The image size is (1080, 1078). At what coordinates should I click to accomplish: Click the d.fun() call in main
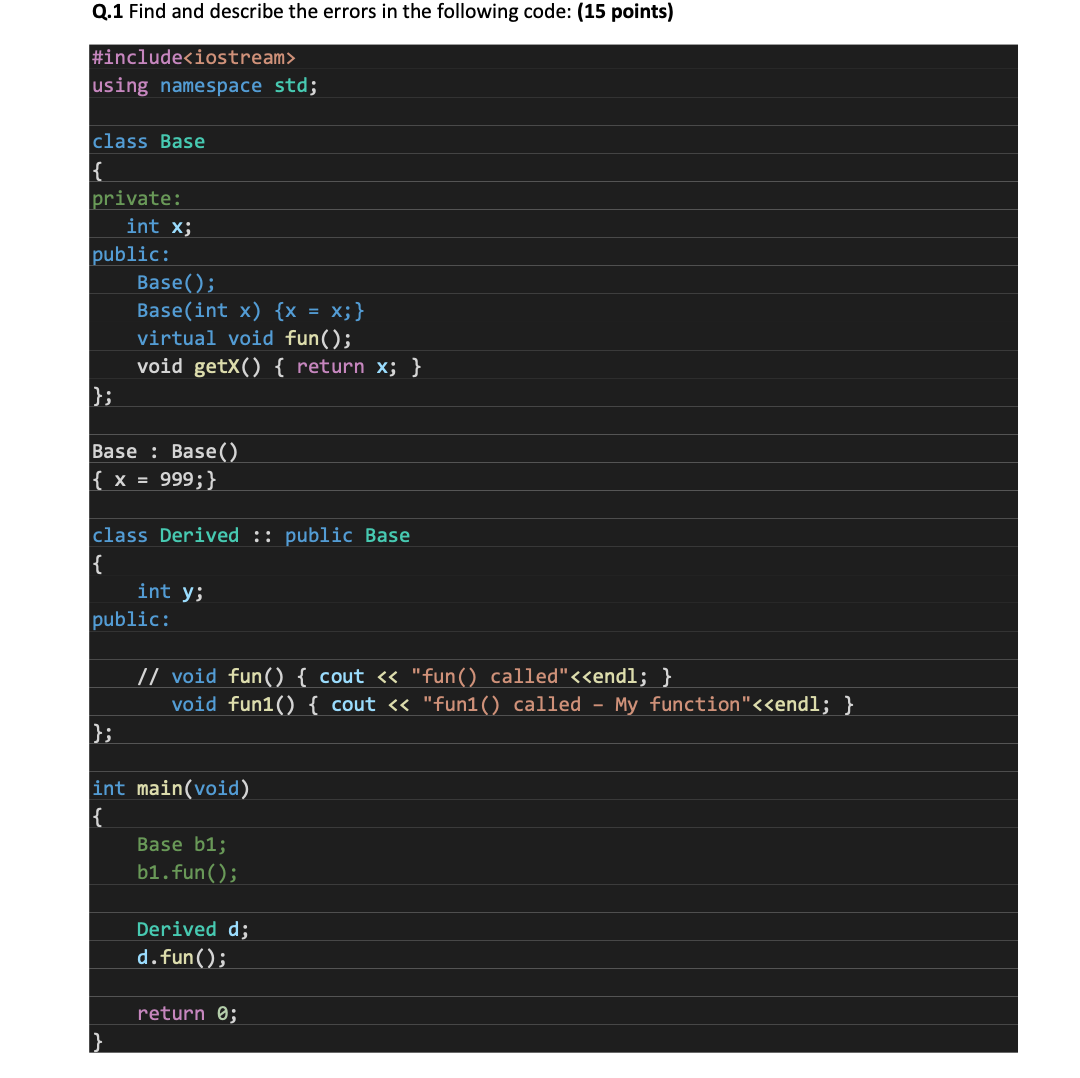[180, 957]
